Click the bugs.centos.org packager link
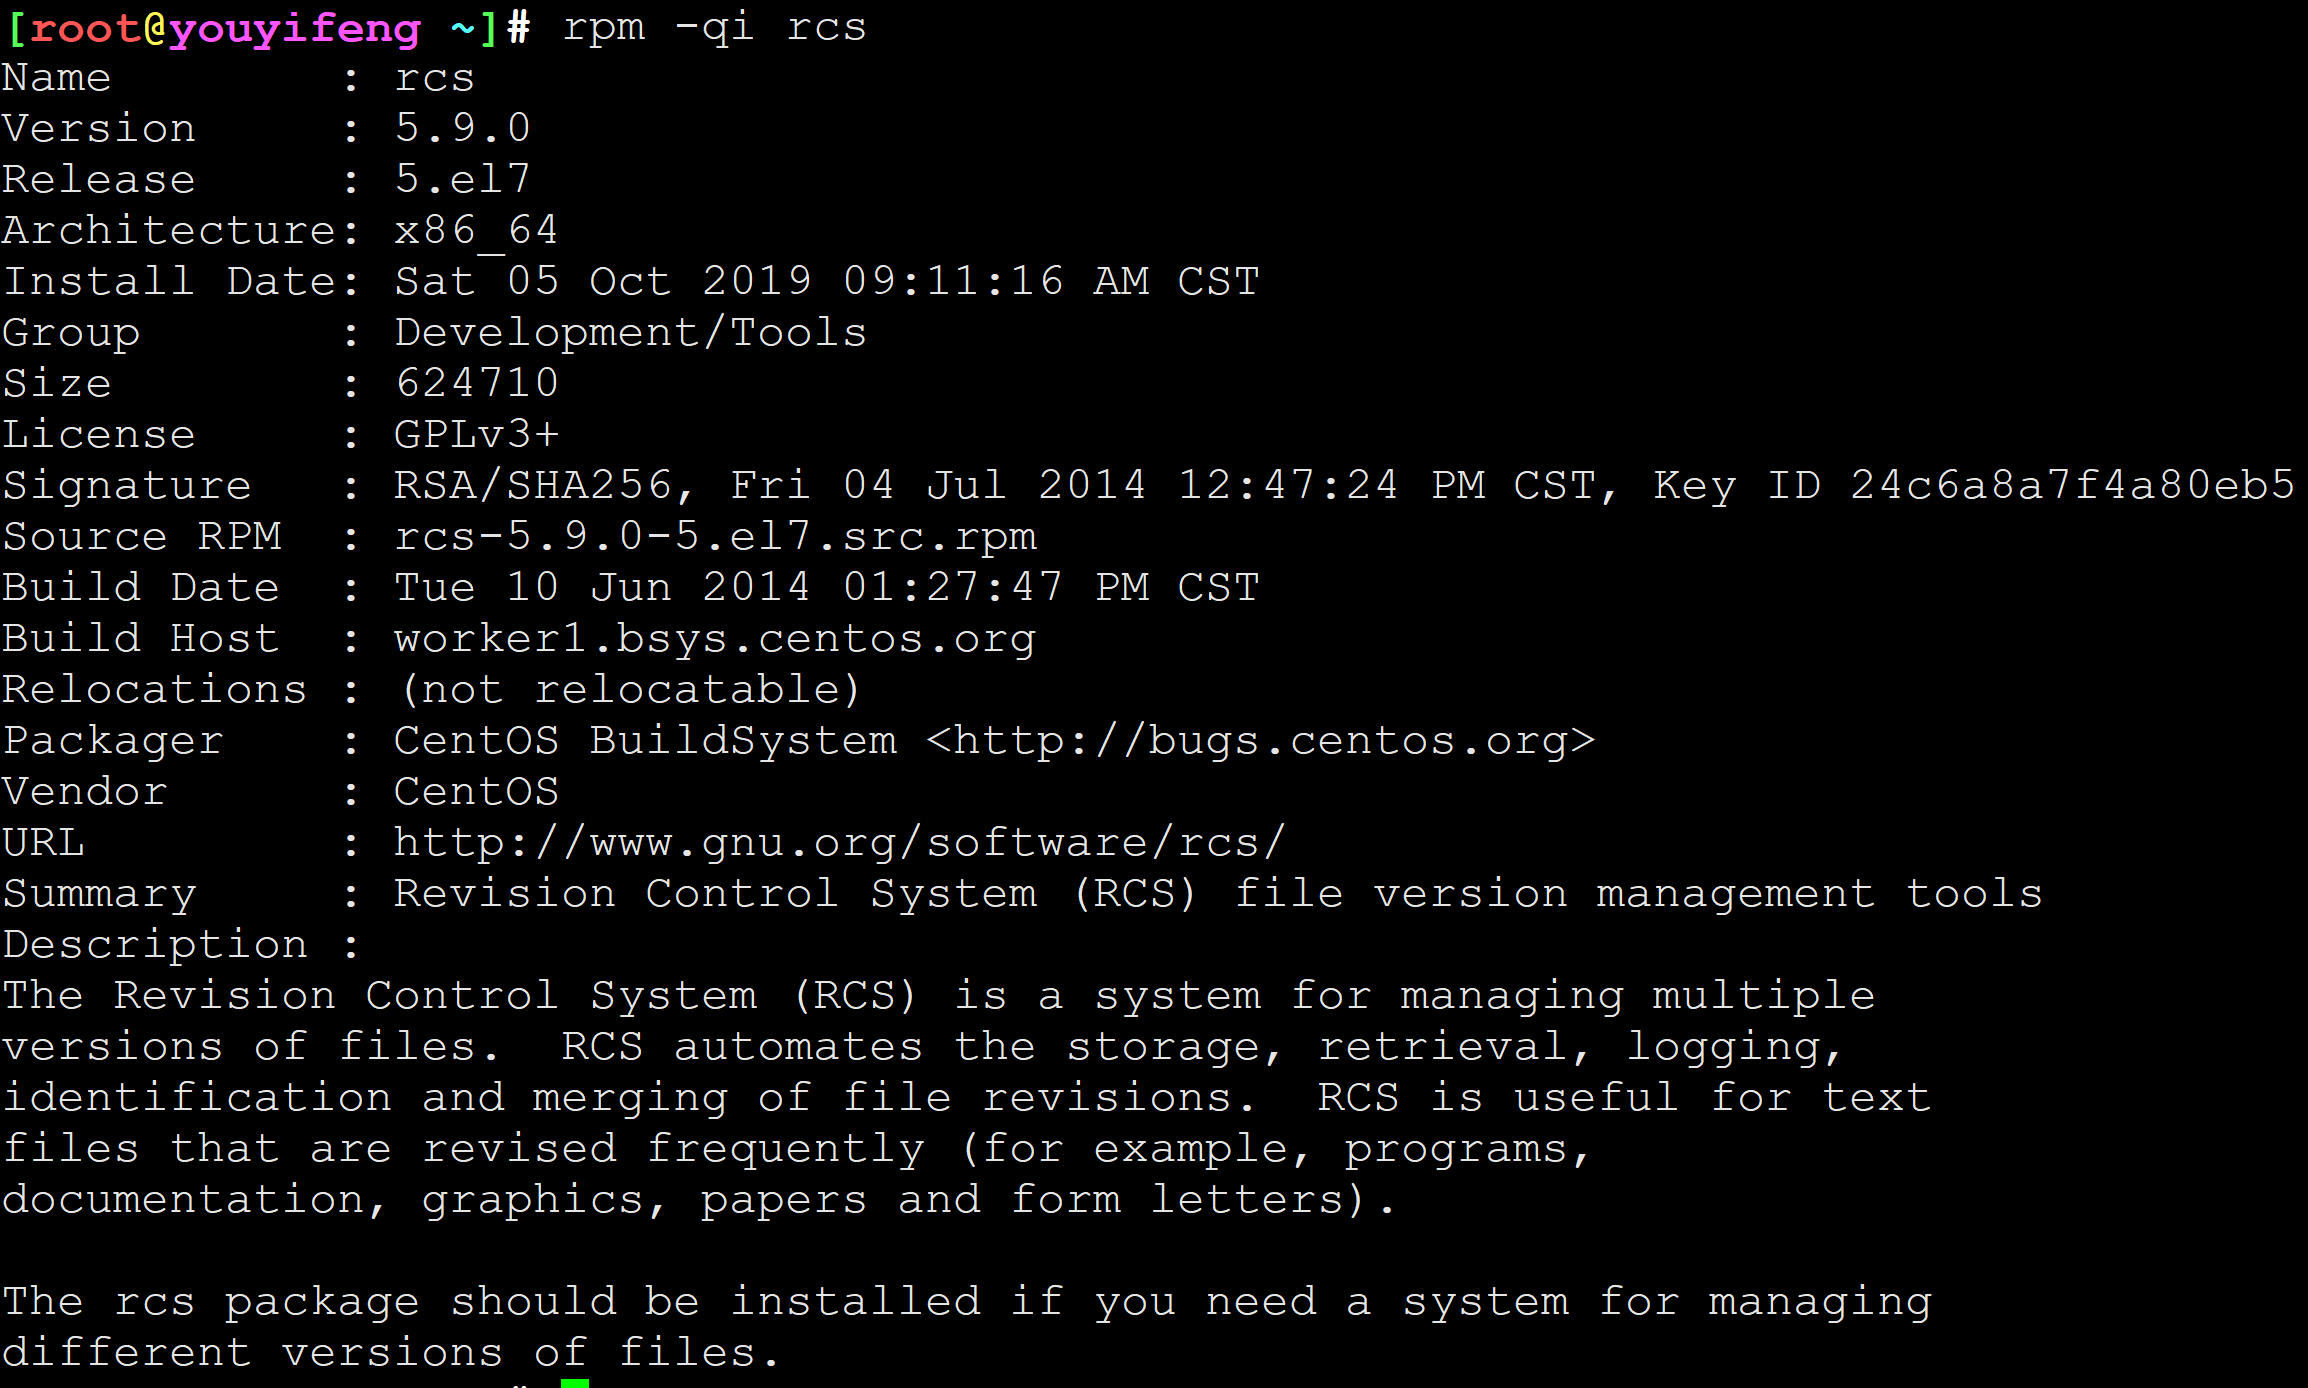2308x1388 pixels. coord(1260,741)
